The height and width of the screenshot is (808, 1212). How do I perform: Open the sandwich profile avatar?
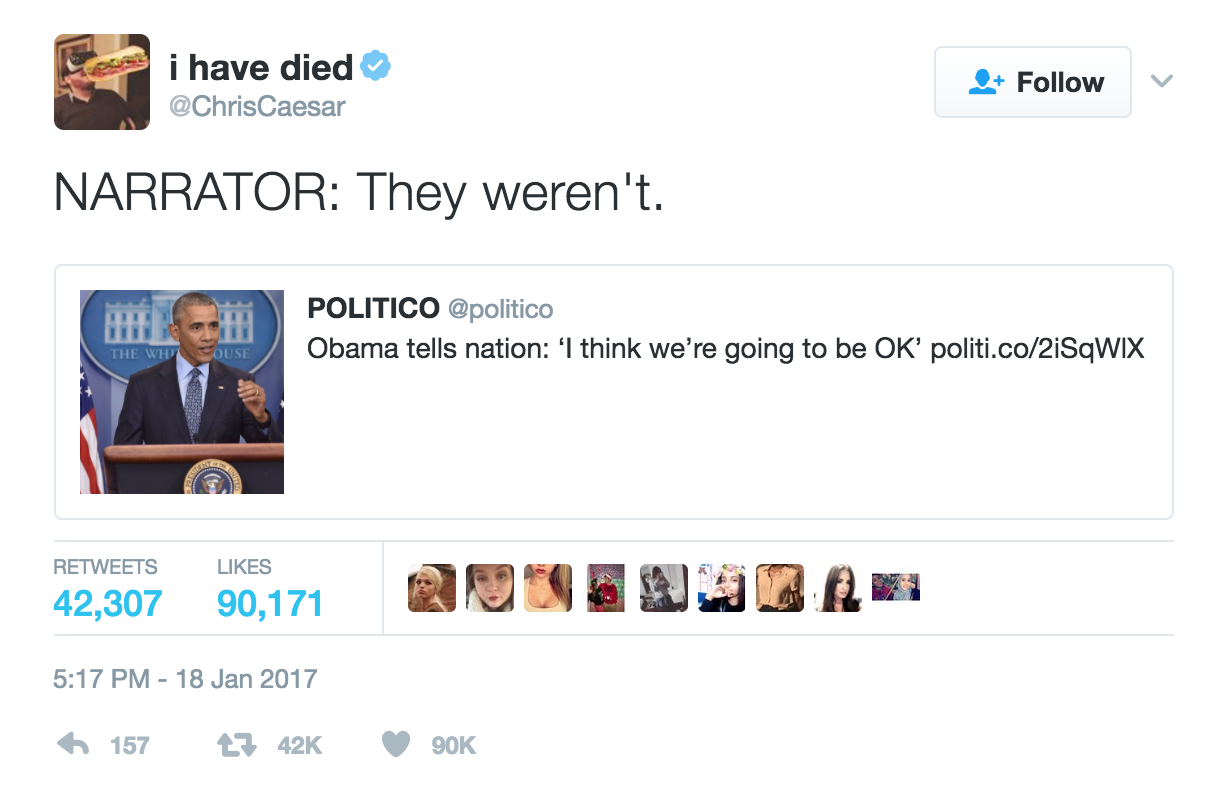(x=102, y=82)
